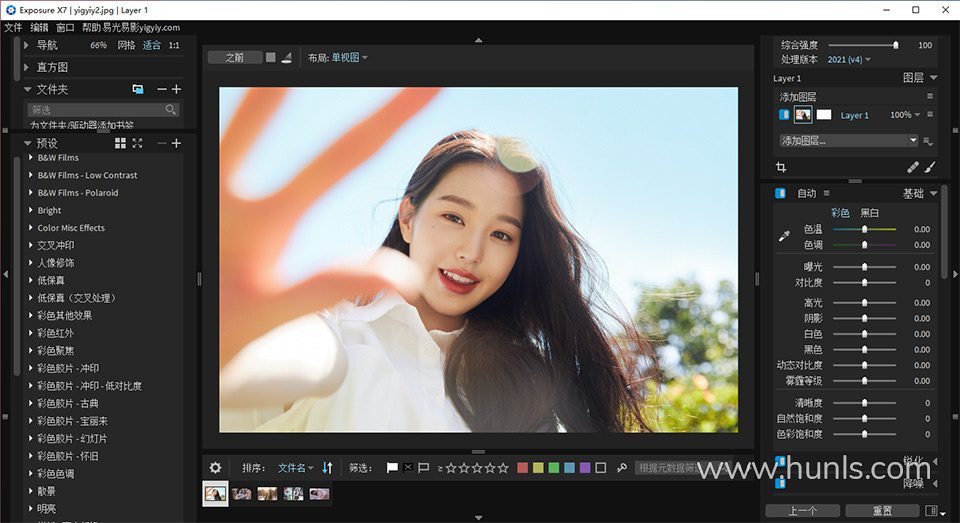Select the spot heal bandage tool
960x523 pixels.
point(912,167)
